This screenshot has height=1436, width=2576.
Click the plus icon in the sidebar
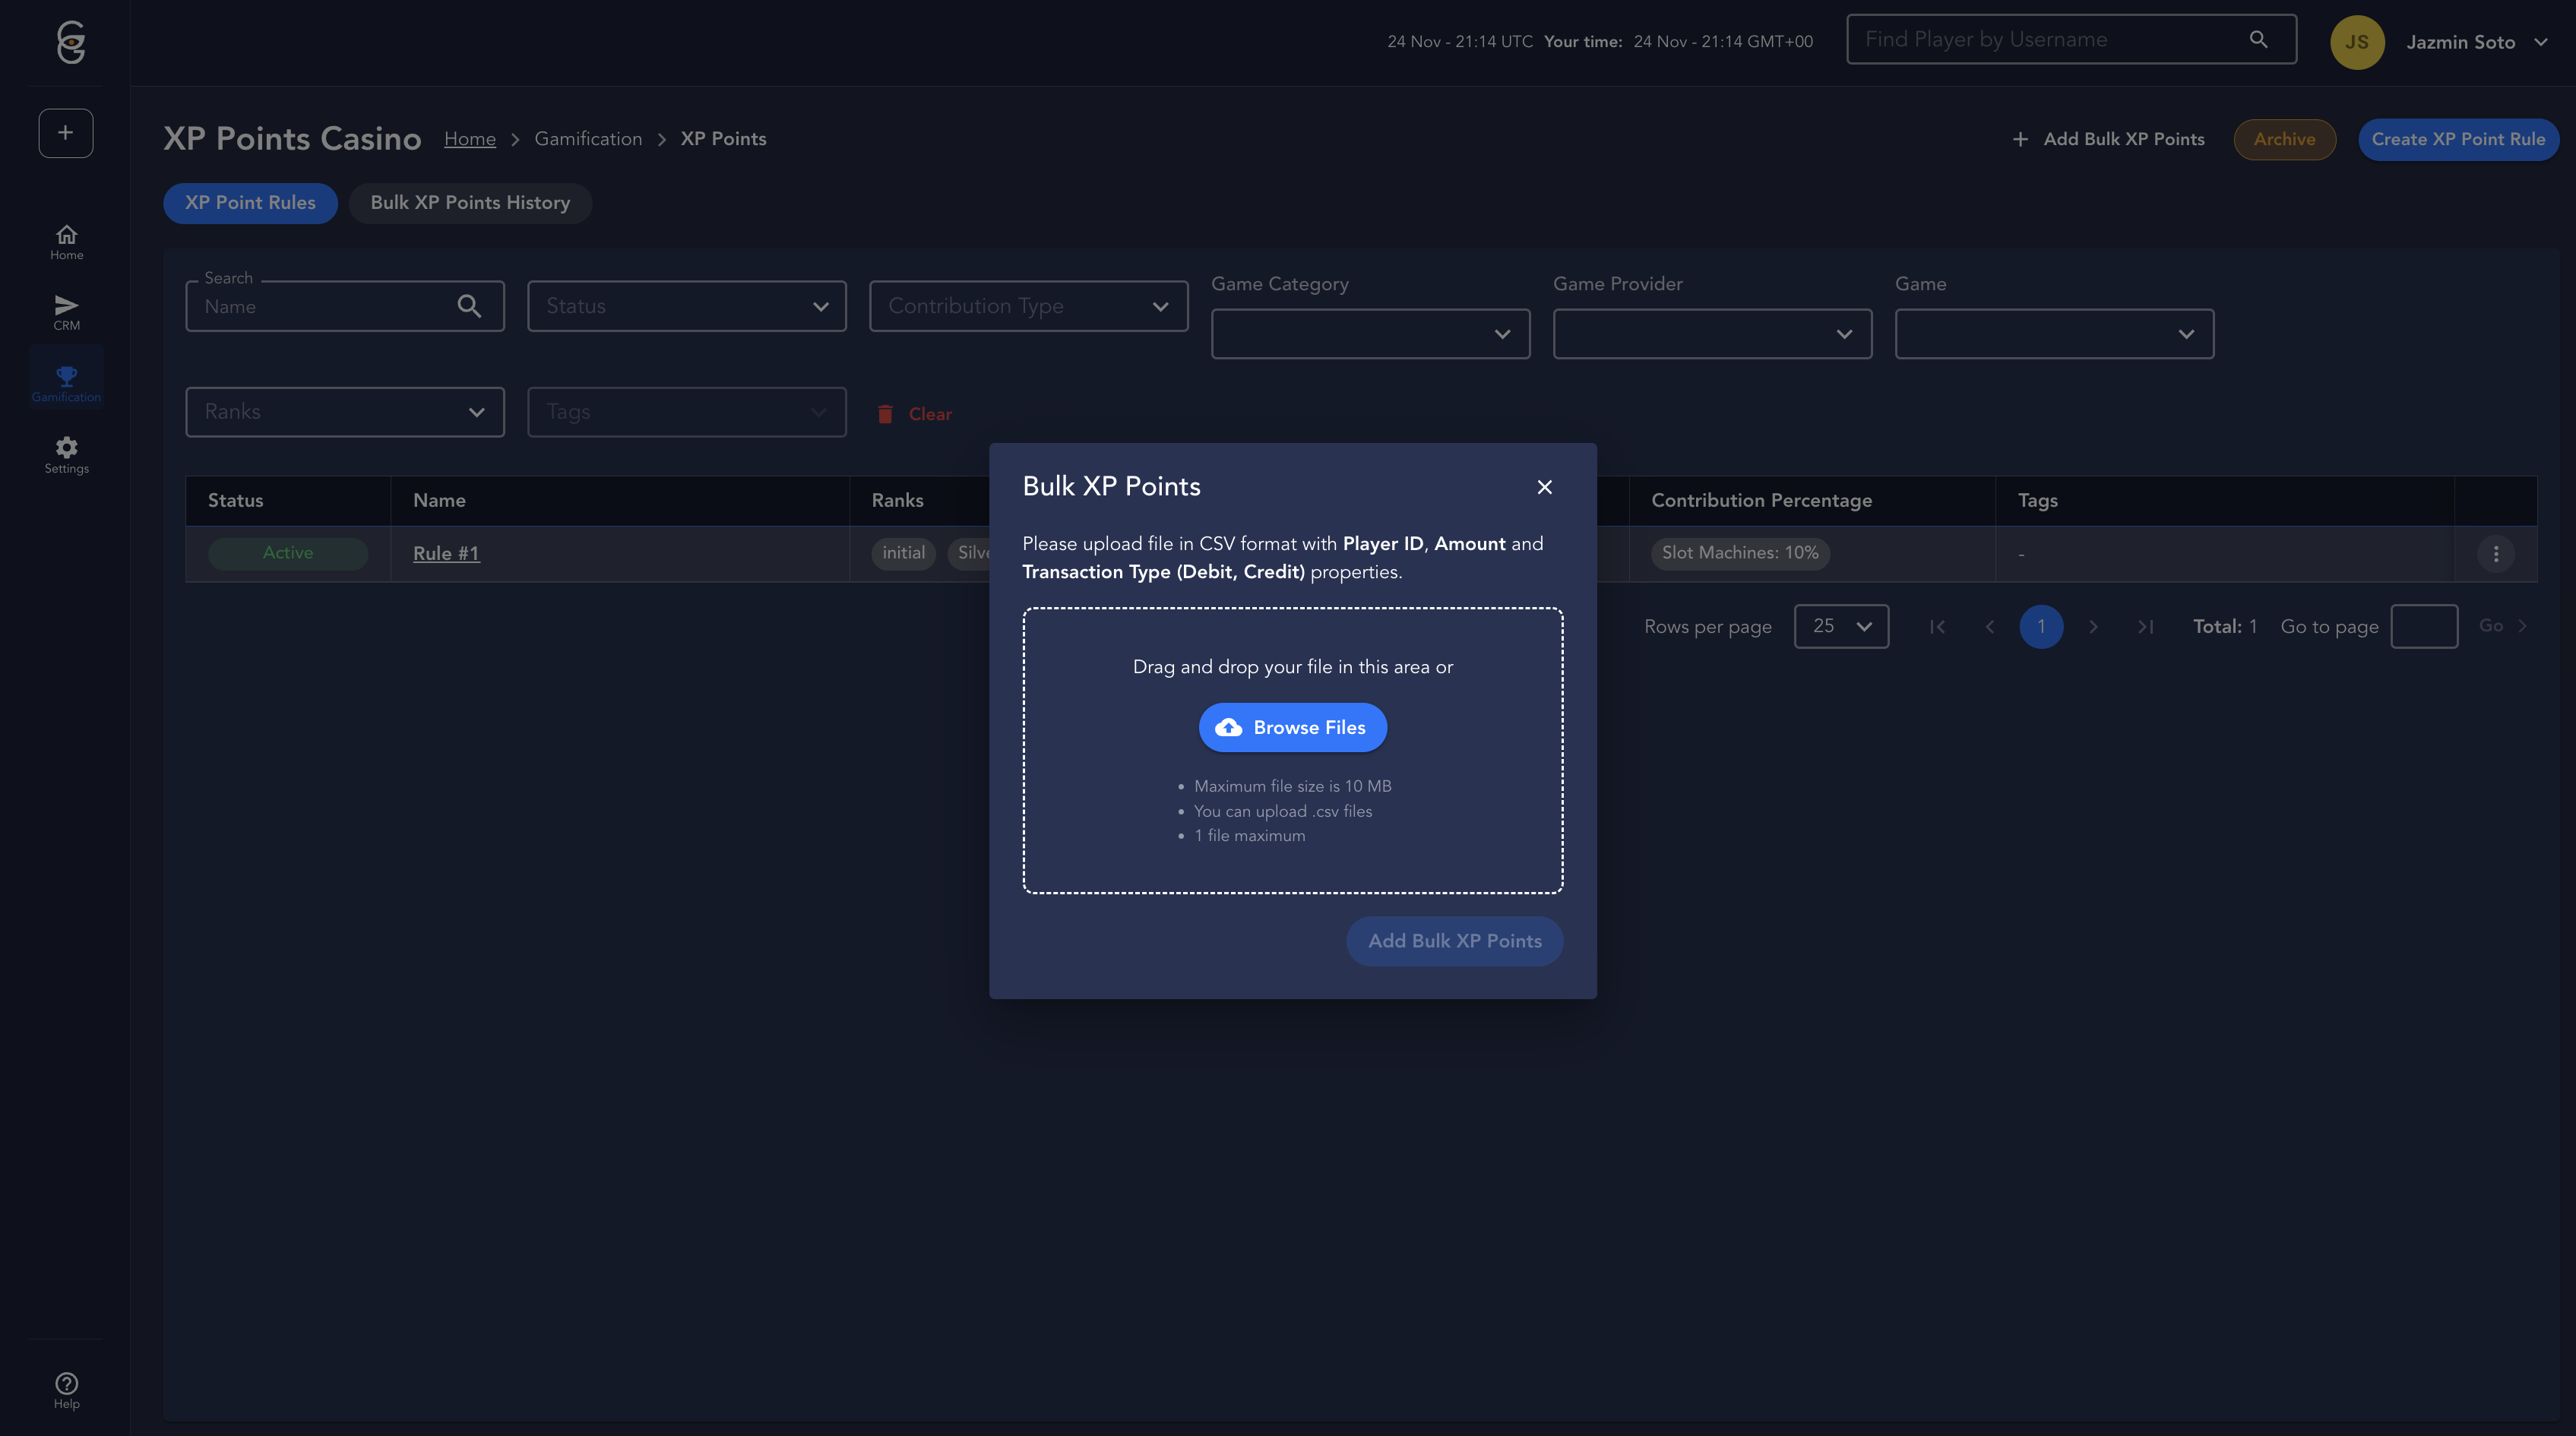(66, 133)
